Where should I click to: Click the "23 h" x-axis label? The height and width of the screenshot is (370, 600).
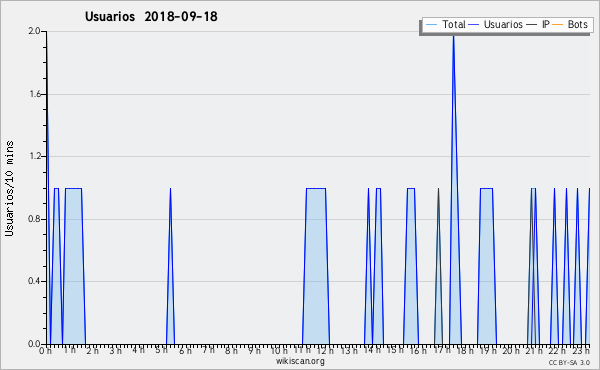581,350
